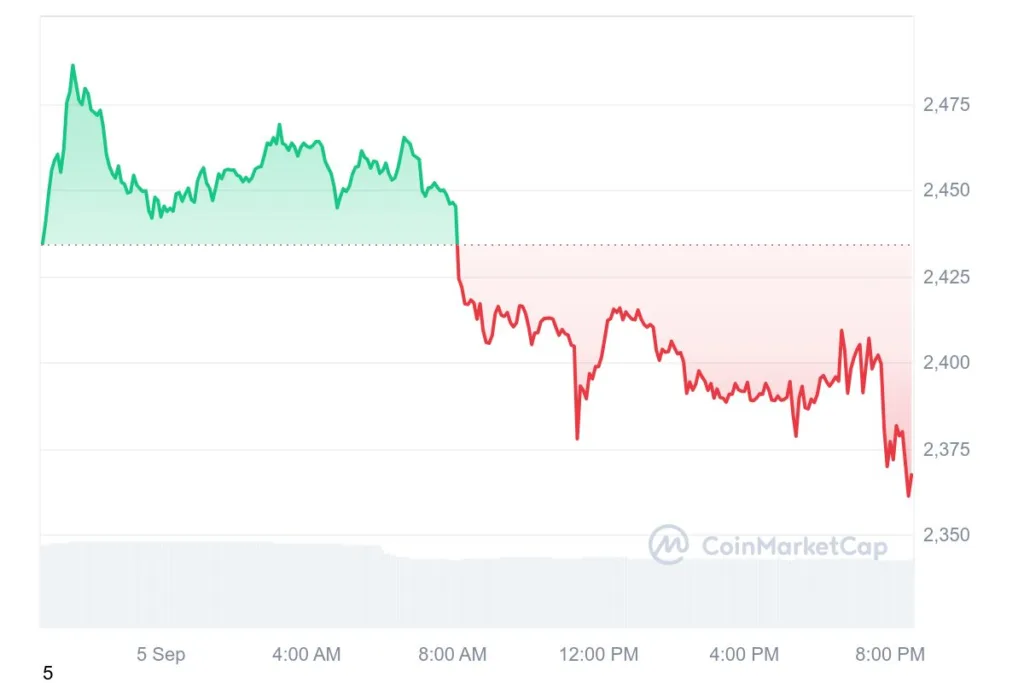Click the number 5 caption at bottom left

point(48,673)
